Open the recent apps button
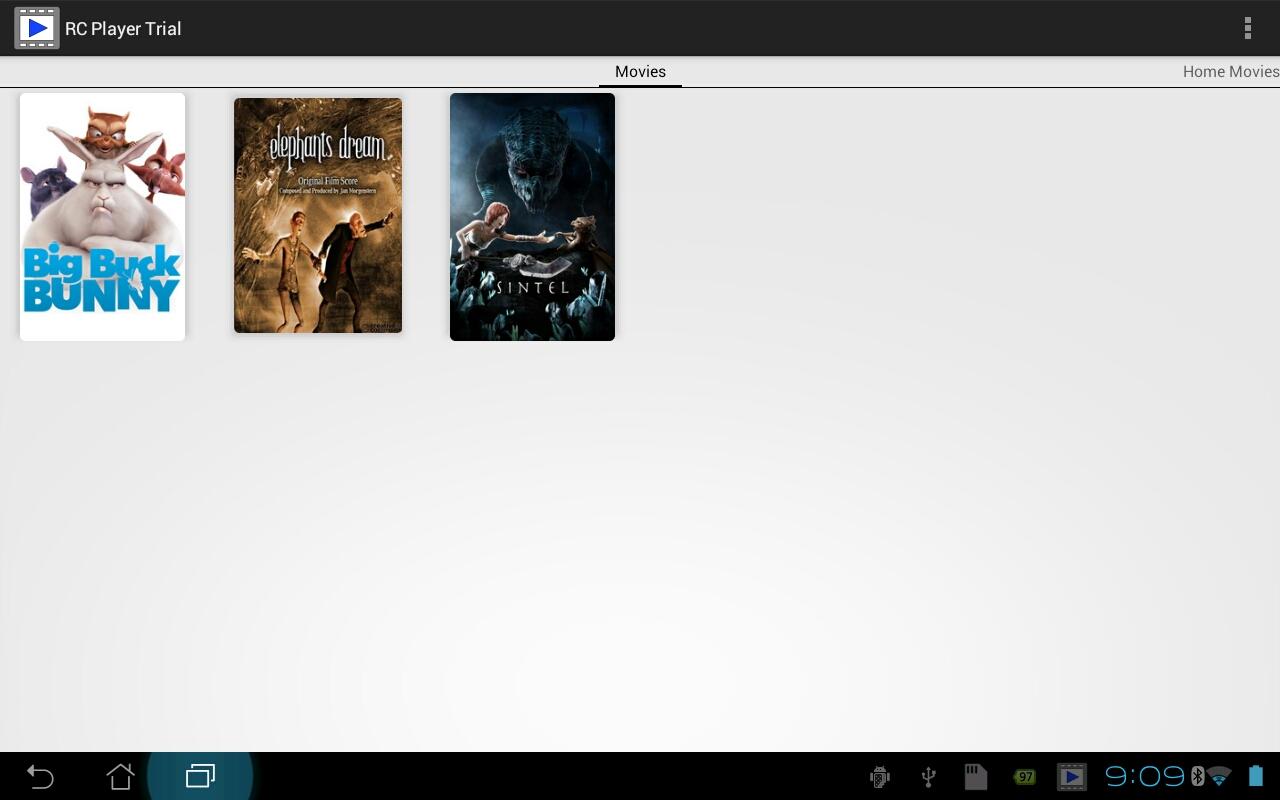The image size is (1280, 800). click(x=200, y=776)
